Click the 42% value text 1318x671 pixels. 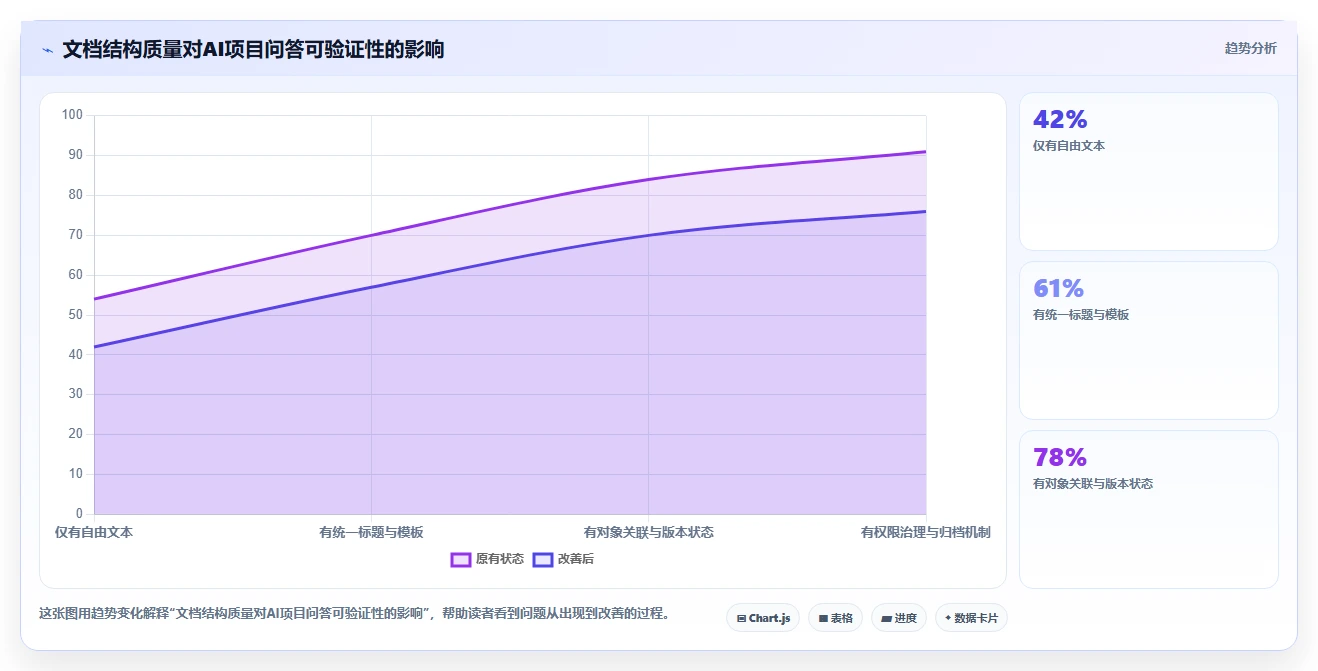[1060, 120]
